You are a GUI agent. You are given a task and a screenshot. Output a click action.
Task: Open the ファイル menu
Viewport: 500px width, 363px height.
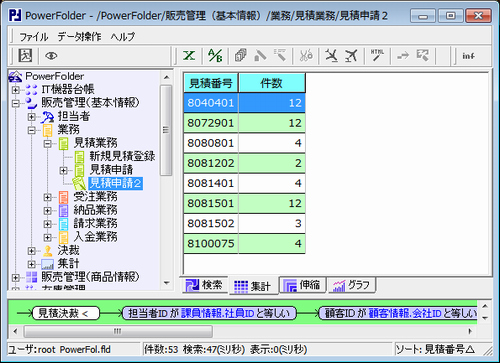(34, 37)
